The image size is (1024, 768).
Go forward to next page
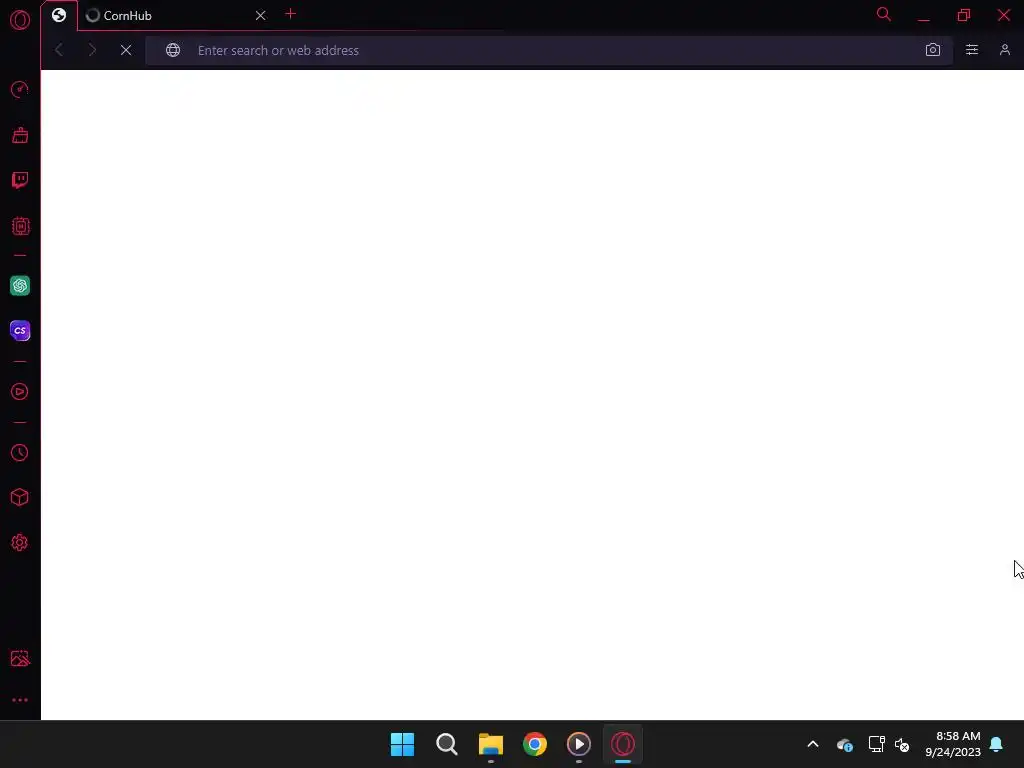click(x=92, y=50)
